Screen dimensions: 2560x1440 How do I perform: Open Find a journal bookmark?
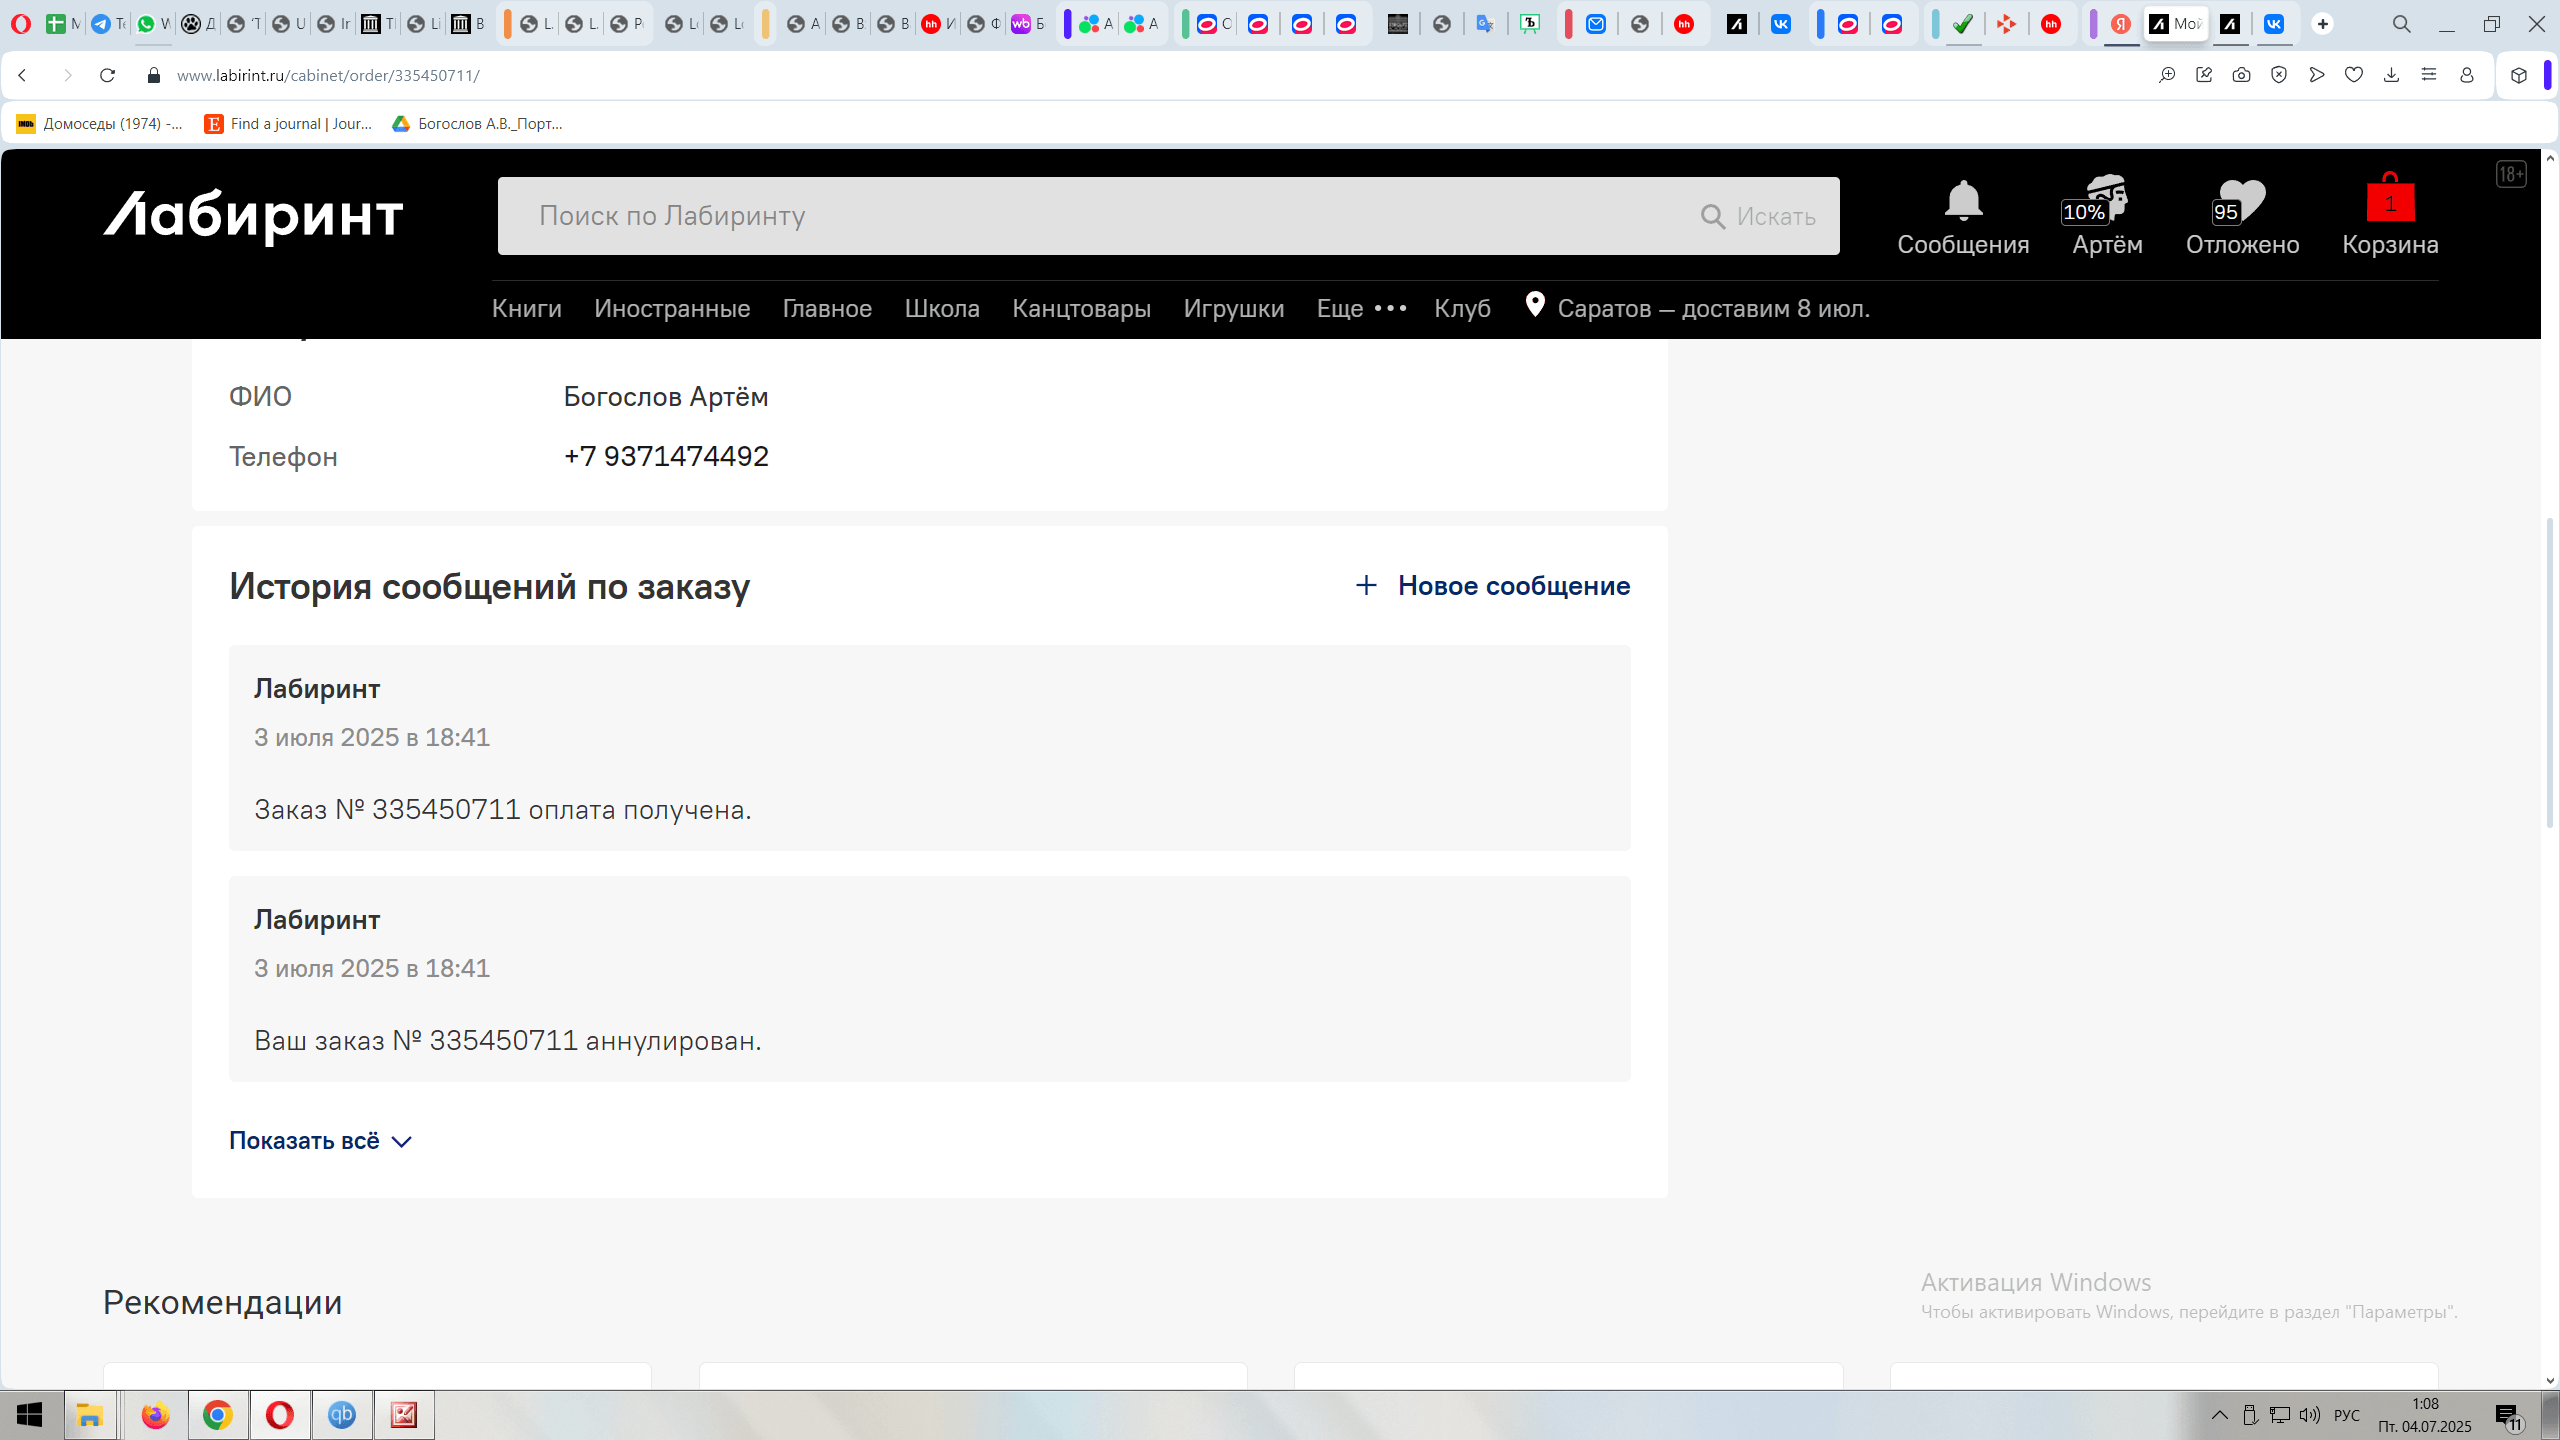[x=288, y=124]
